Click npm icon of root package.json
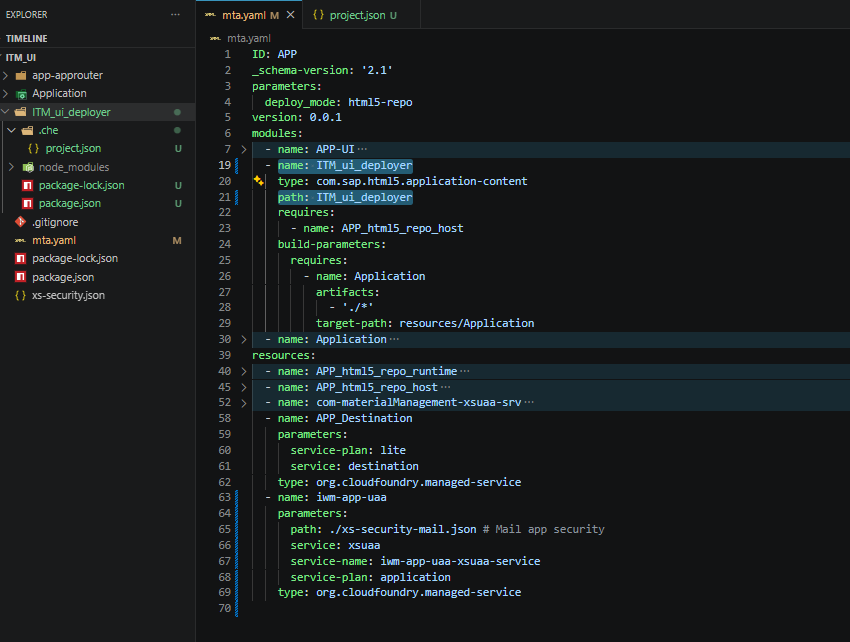Image resolution: width=850 pixels, height=642 pixels. point(21,277)
